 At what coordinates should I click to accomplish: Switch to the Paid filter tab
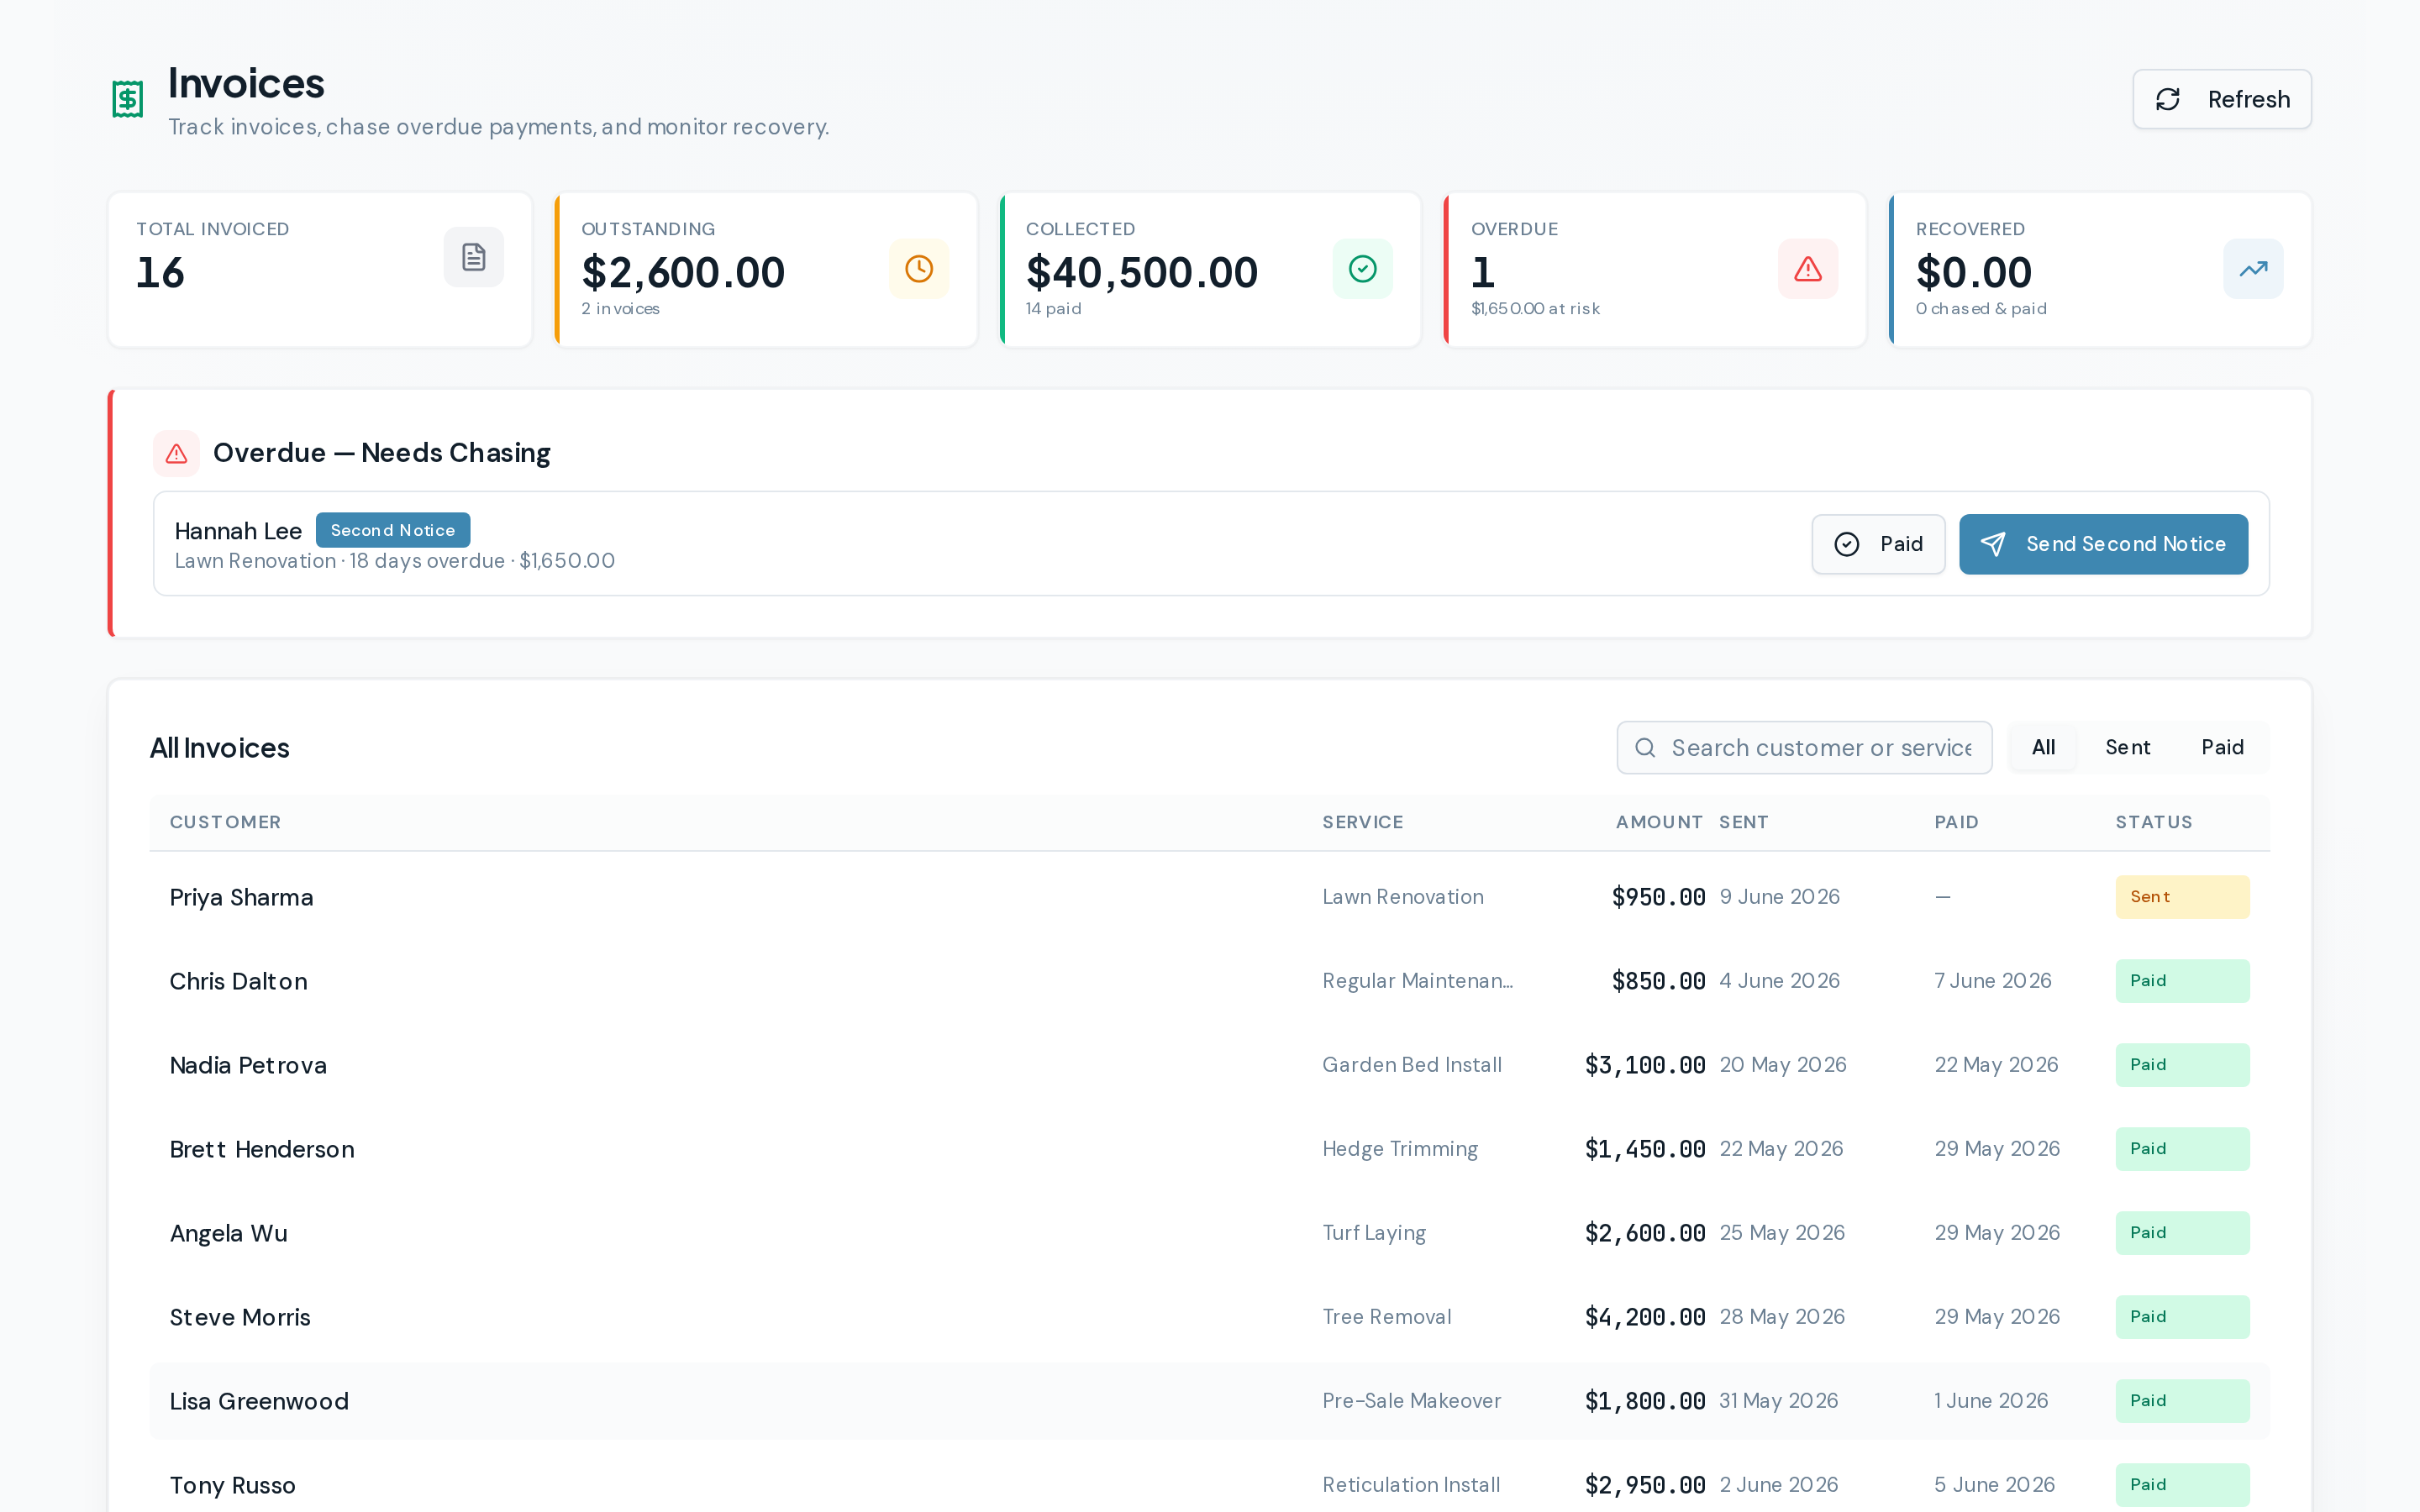coord(2222,747)
